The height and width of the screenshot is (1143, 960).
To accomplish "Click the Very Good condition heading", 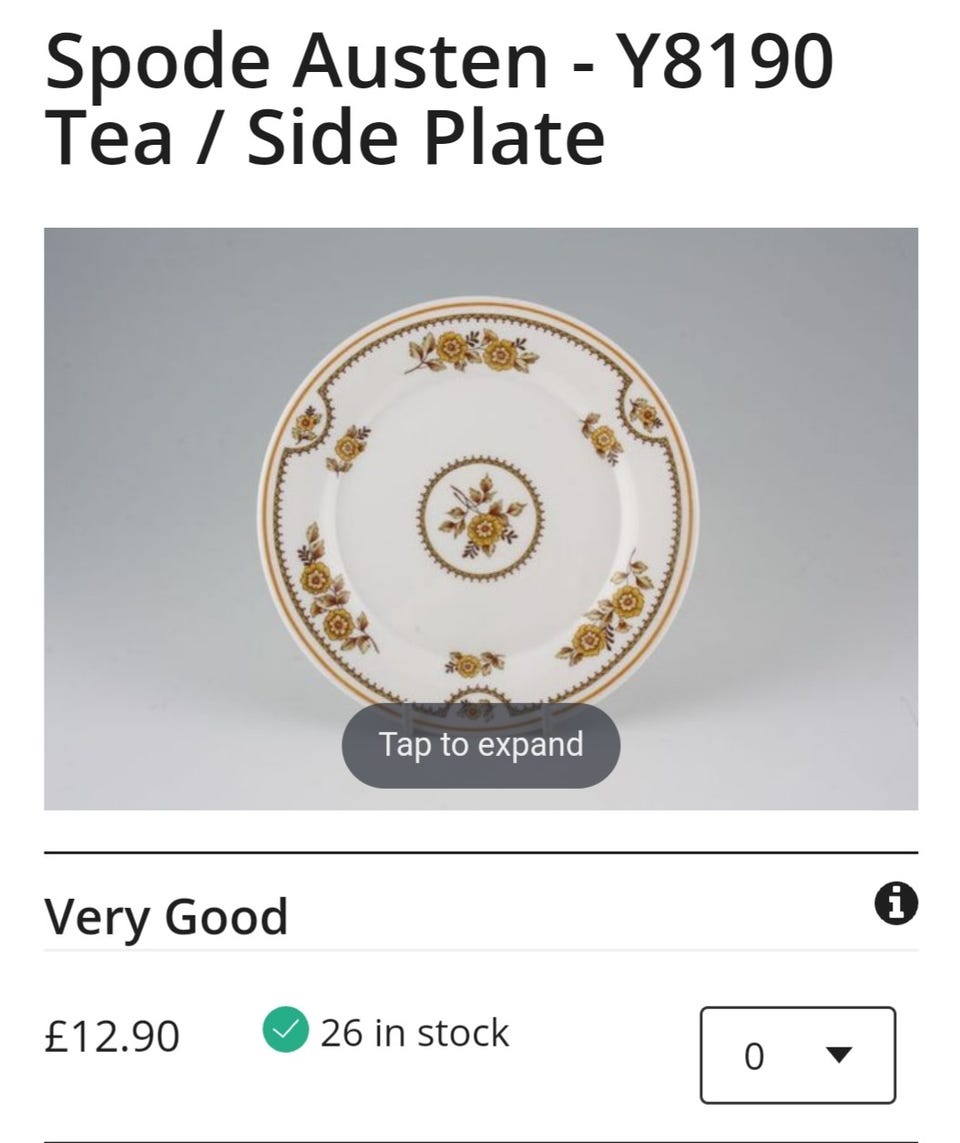I will click(x=166, y=916).
